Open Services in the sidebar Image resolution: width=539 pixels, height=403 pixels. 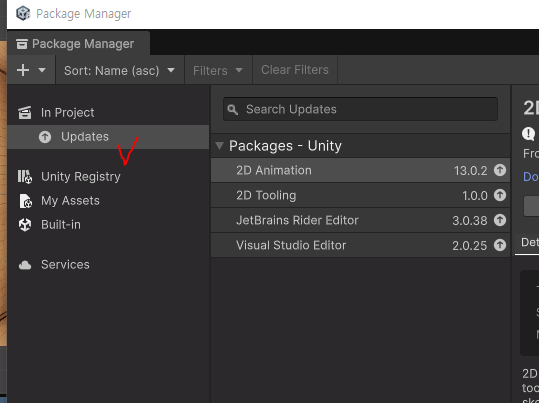pos(108,265)
